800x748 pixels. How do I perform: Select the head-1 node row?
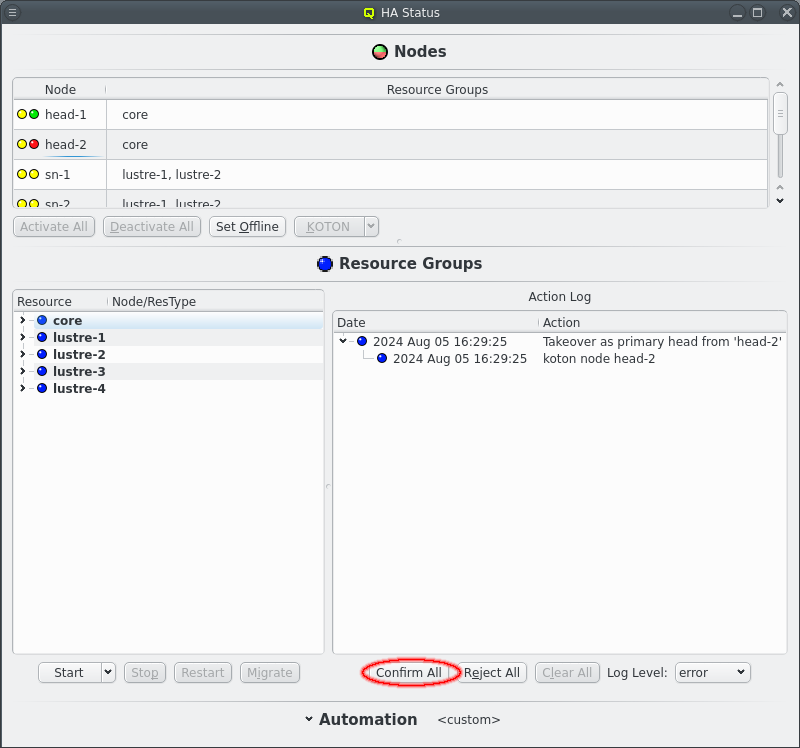coord(390,114)
